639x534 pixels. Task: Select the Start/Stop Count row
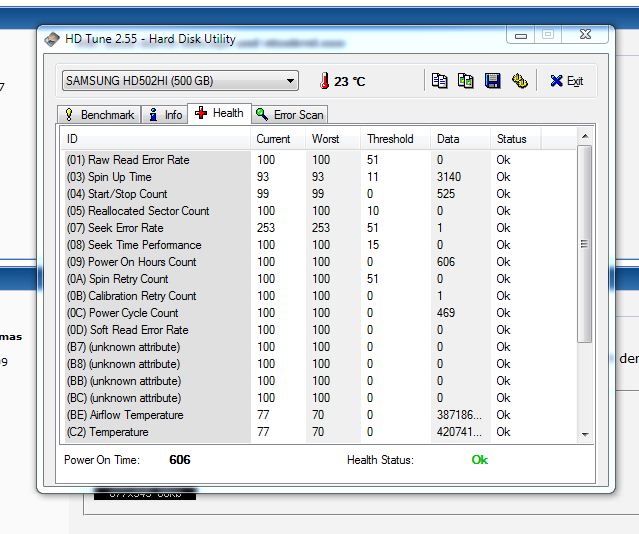click(x=320, y=194)
